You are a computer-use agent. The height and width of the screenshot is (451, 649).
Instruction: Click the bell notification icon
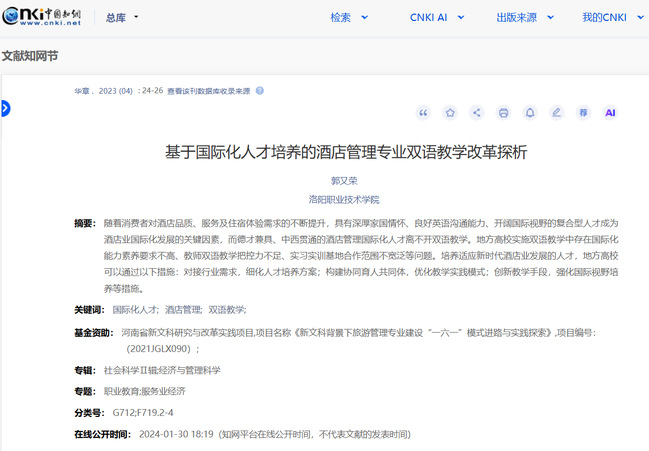[530, 113]
